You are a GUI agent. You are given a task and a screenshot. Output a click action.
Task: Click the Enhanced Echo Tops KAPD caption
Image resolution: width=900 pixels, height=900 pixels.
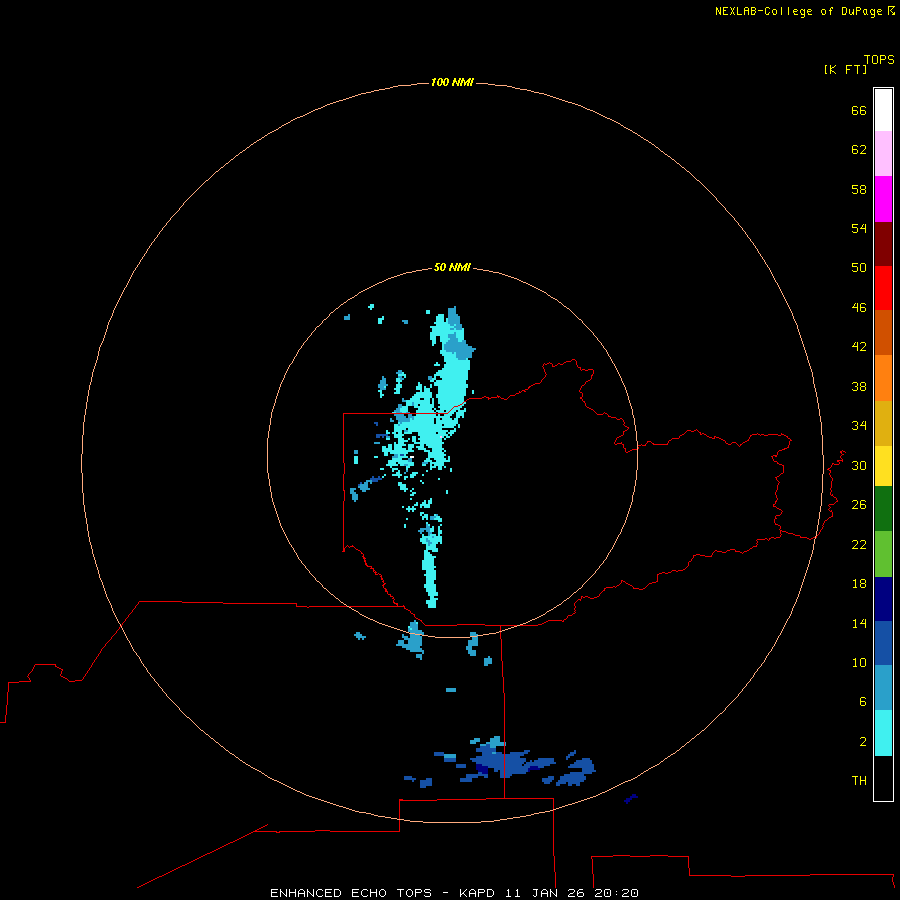(x=454, y=893)
